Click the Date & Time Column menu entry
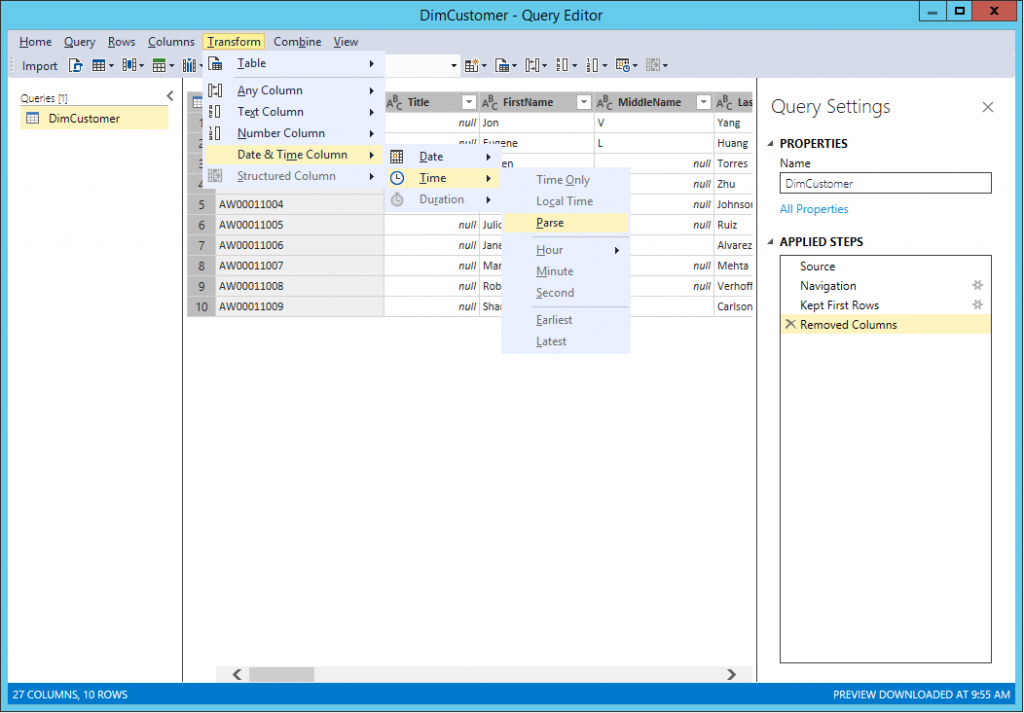This screenshot has height=713, width=1024. coord(294,155)
